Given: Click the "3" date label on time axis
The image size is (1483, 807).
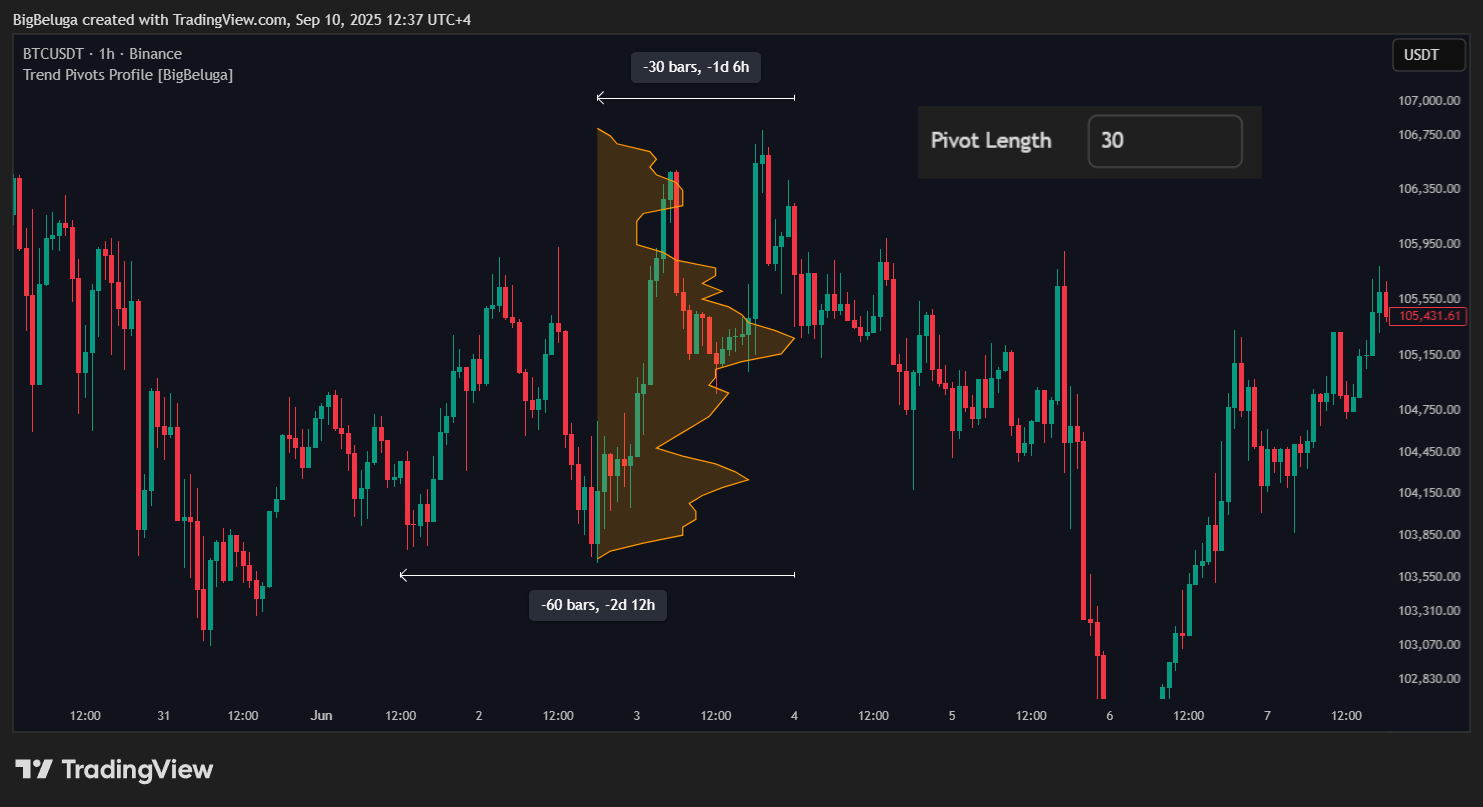Looking at the screenshot, I should (637, 716).
